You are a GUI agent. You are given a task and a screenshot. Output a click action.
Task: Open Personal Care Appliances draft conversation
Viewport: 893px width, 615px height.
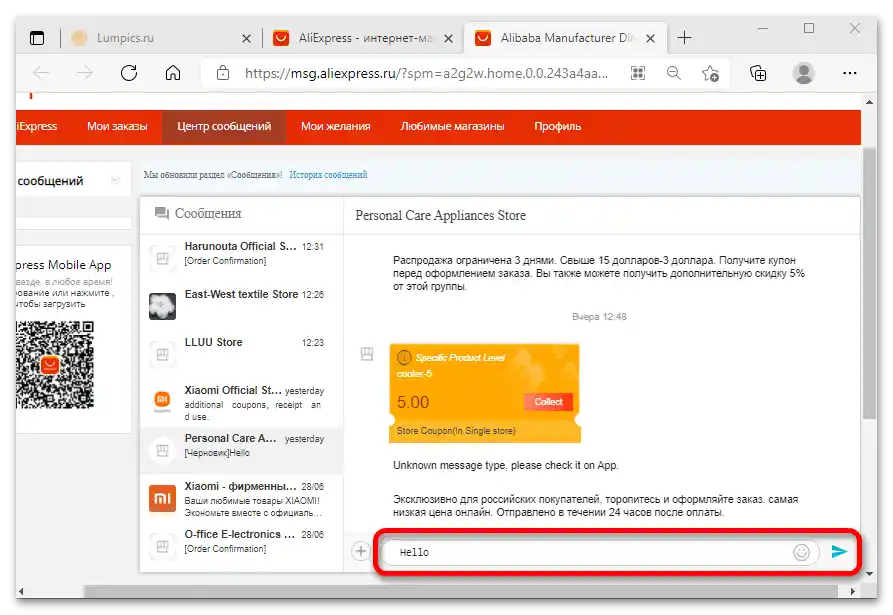click(x=241, y=450)
